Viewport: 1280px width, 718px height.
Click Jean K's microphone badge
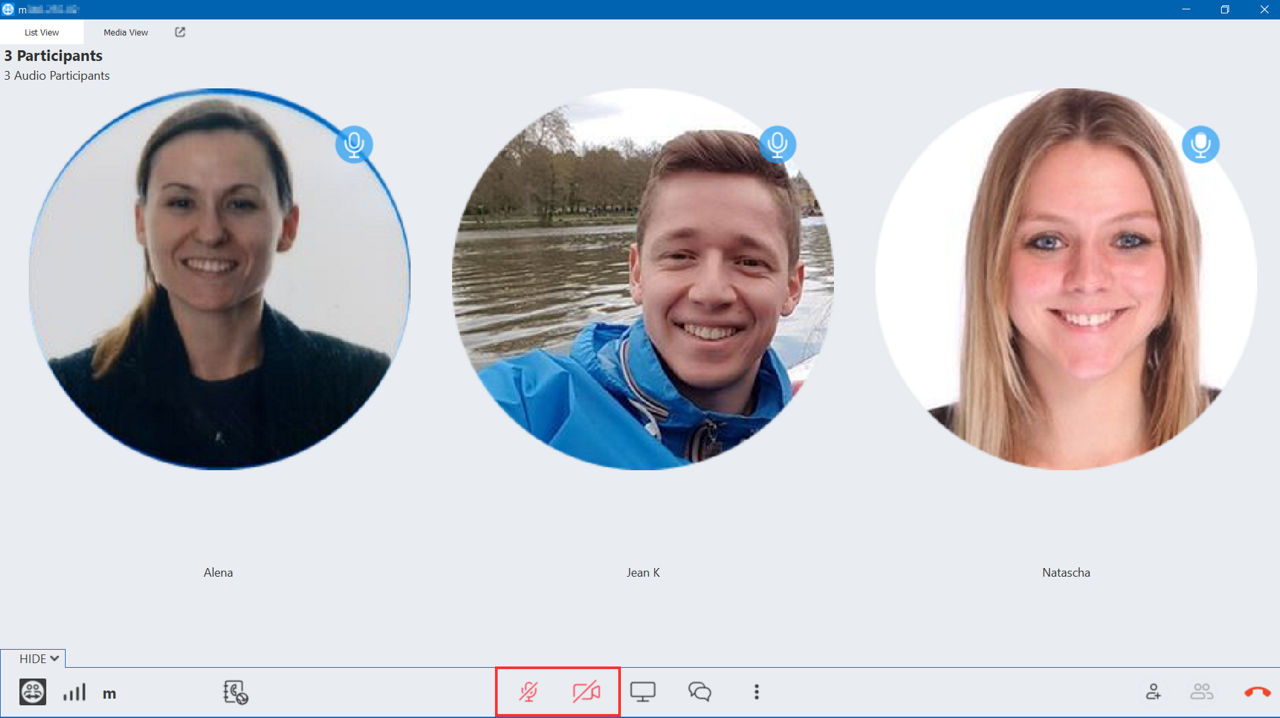click(777, 144)
